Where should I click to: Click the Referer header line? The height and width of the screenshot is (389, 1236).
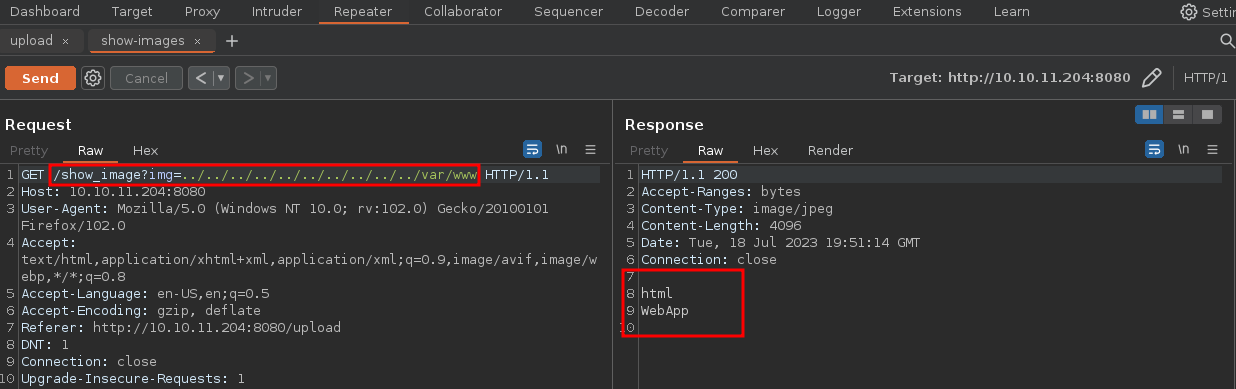click(181, 328)
